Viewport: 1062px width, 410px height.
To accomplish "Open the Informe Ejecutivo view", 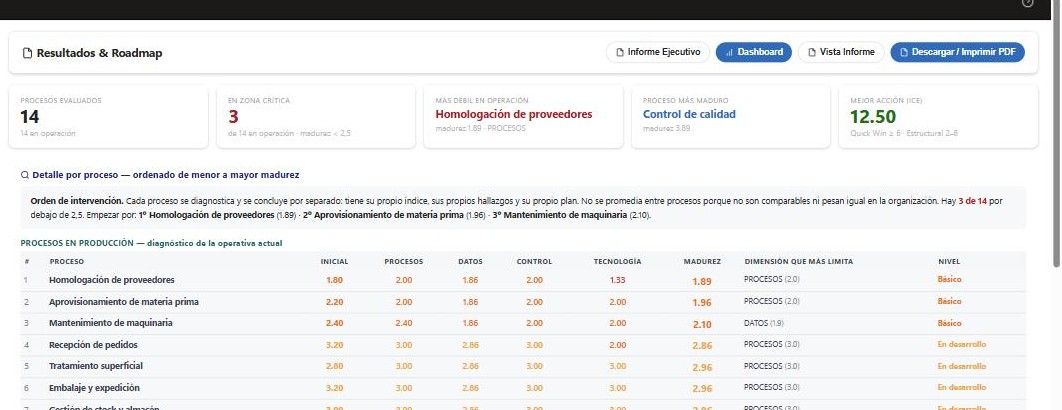I will [658, 52].
